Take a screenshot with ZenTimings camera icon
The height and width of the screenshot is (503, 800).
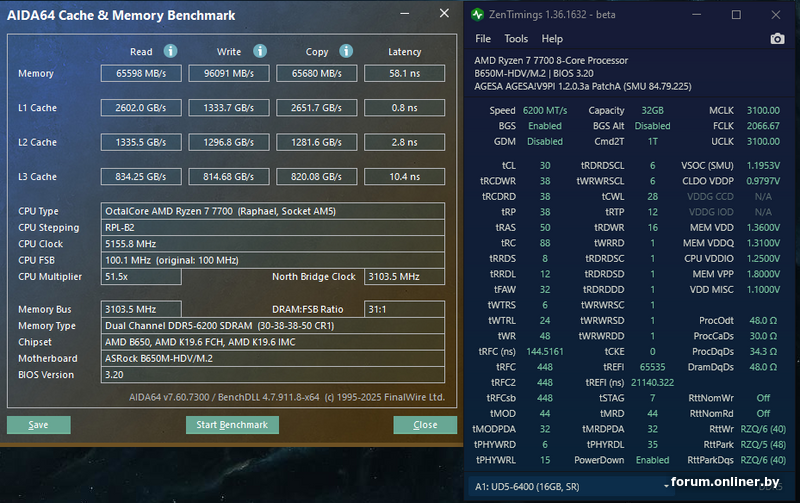click(777, 39)
